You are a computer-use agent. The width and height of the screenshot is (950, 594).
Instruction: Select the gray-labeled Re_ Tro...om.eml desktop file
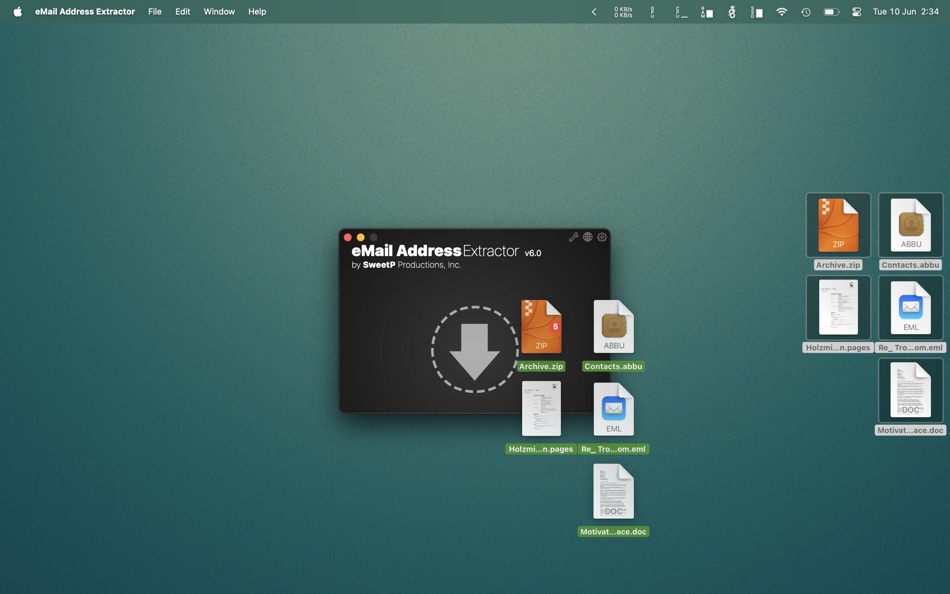(x=911, y=315)
